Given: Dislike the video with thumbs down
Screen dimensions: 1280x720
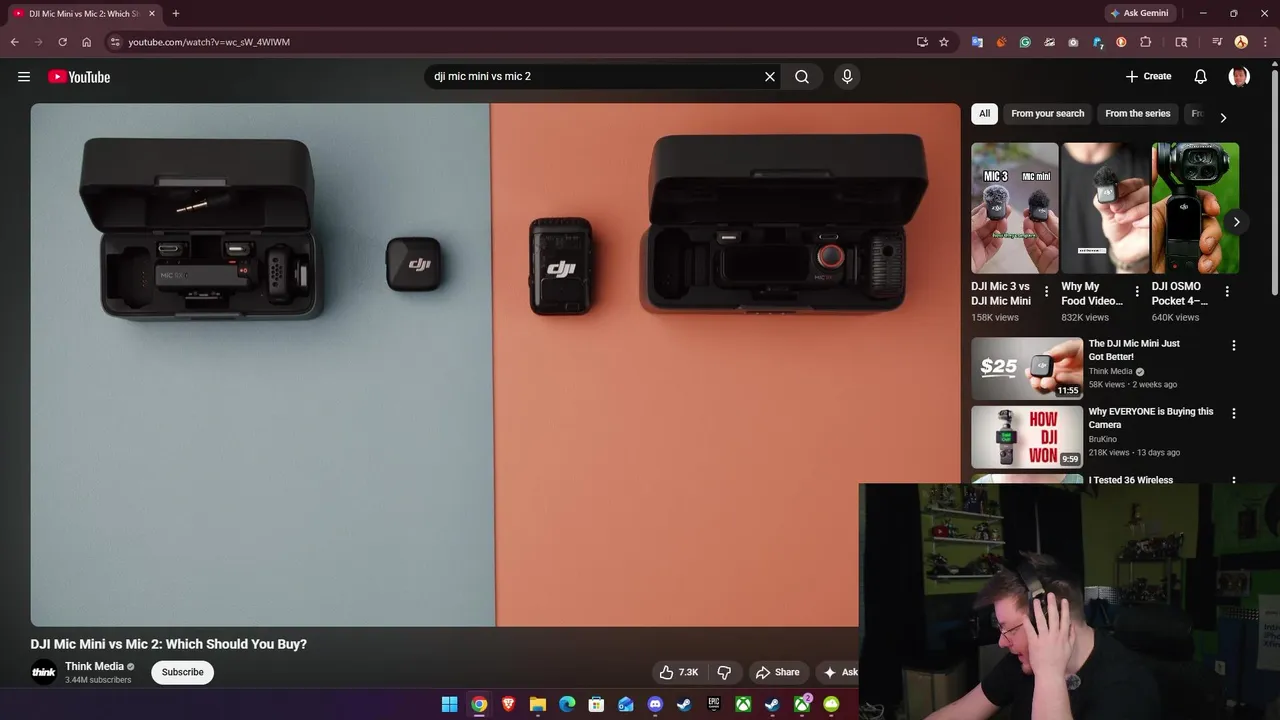Looking at the screenshot, I should (x=725, y=672).
